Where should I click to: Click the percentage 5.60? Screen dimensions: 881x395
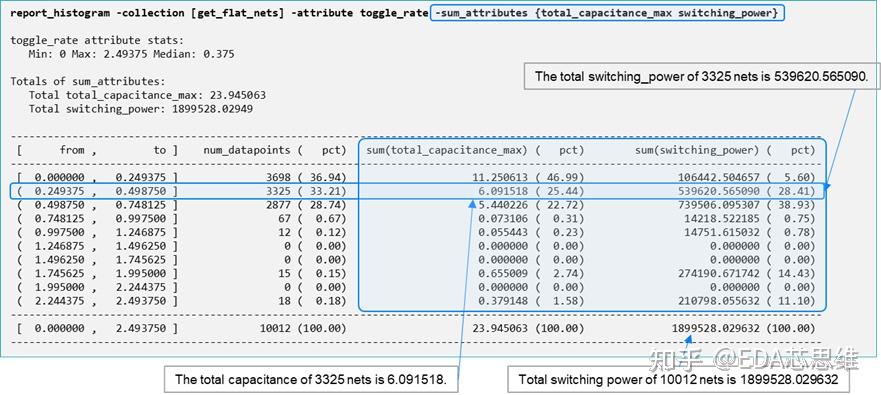click(x=797, y=178)
